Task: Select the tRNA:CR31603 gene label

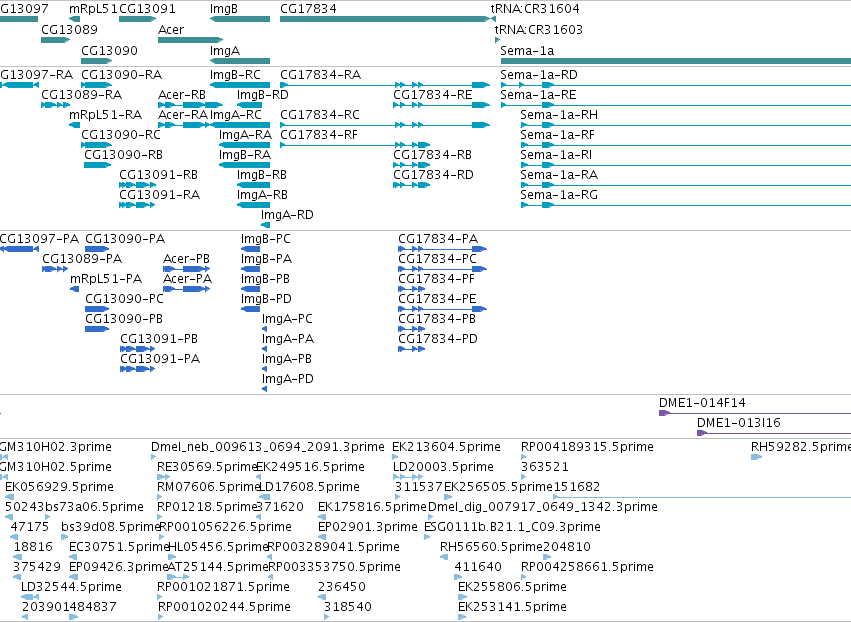Action: tap(539, 29)
